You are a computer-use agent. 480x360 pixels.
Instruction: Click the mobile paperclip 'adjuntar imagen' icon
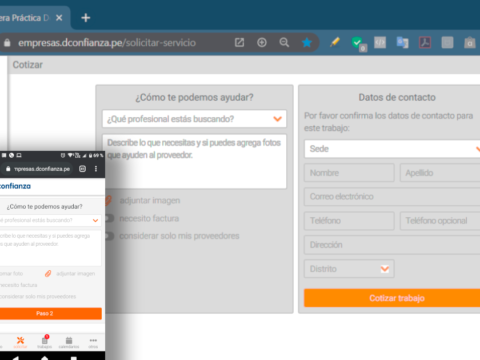(x=48, y=274)
